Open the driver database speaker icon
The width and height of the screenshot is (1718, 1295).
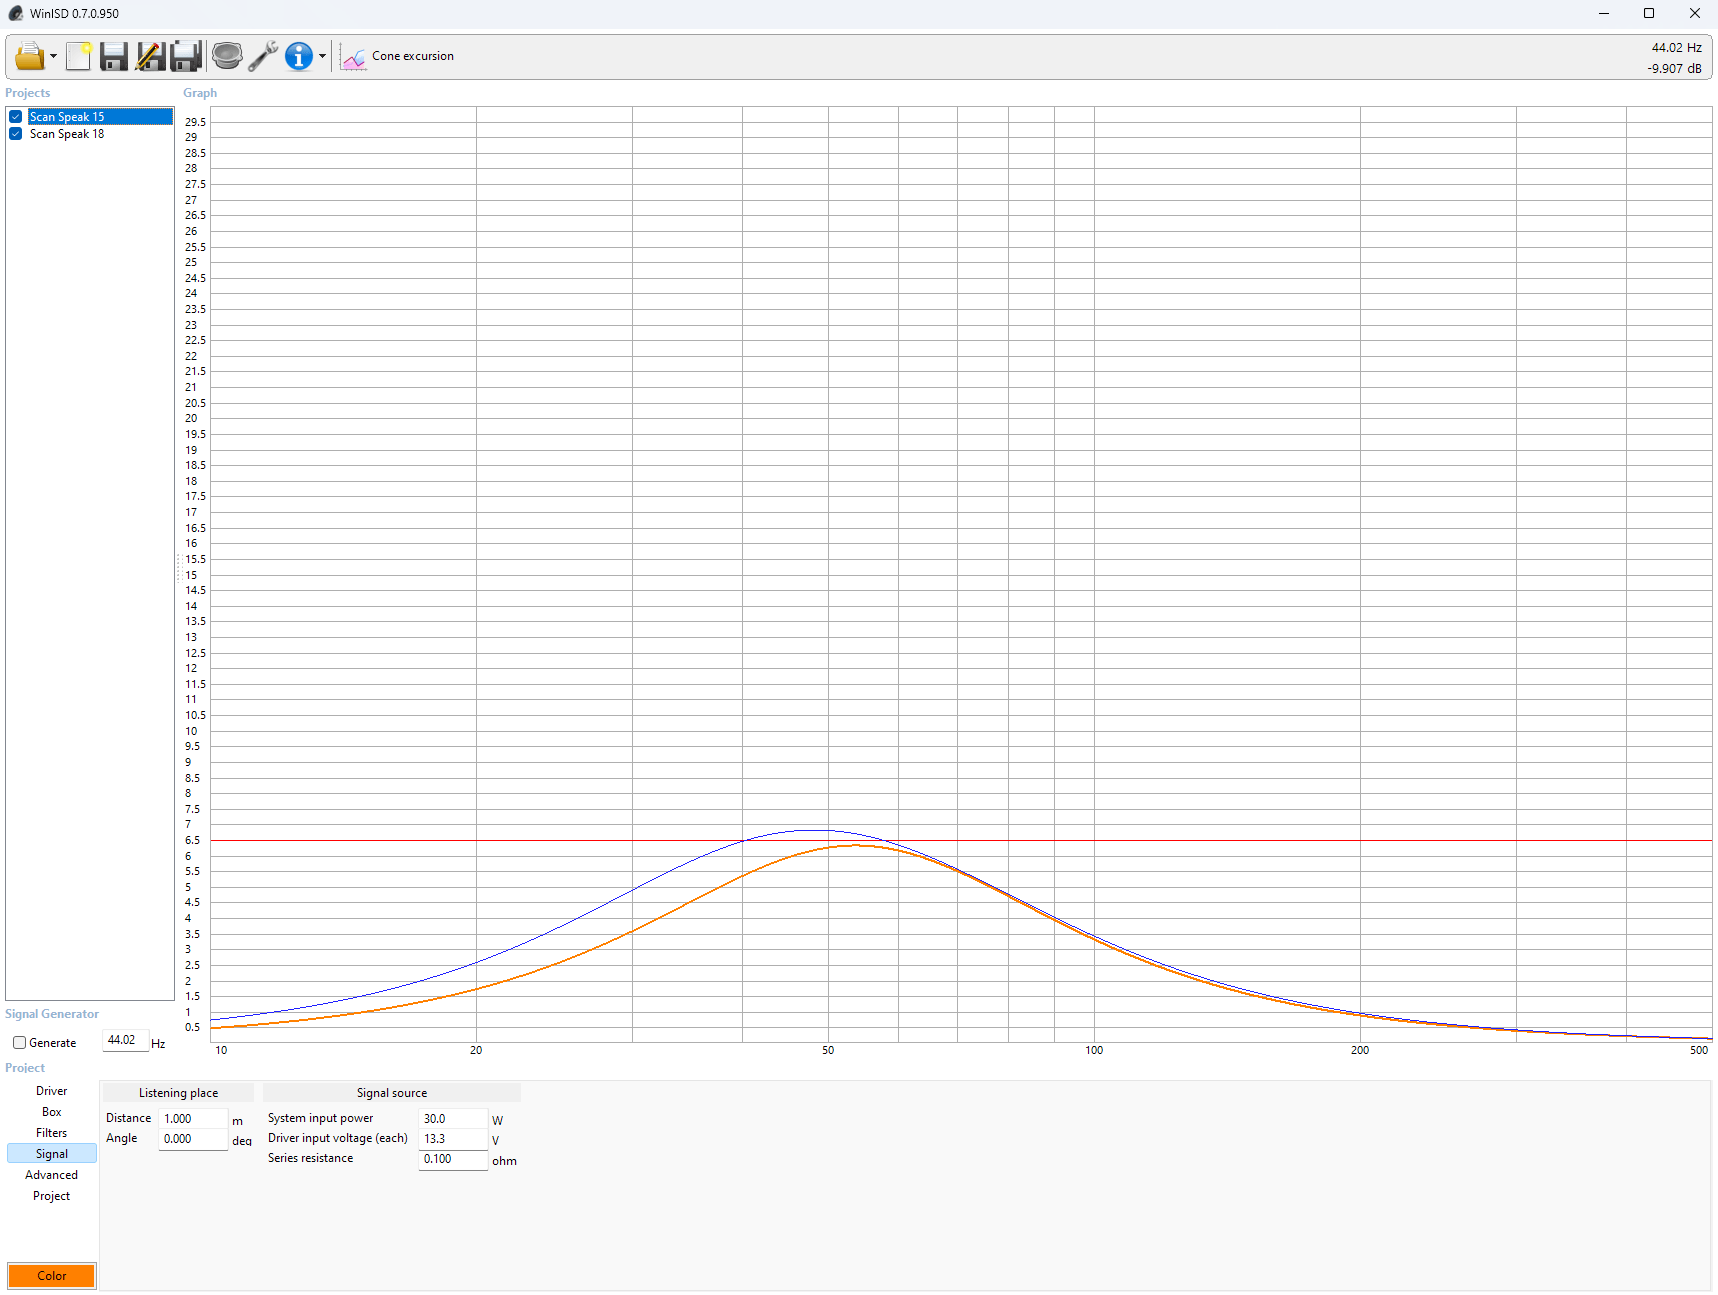(227, 56)
